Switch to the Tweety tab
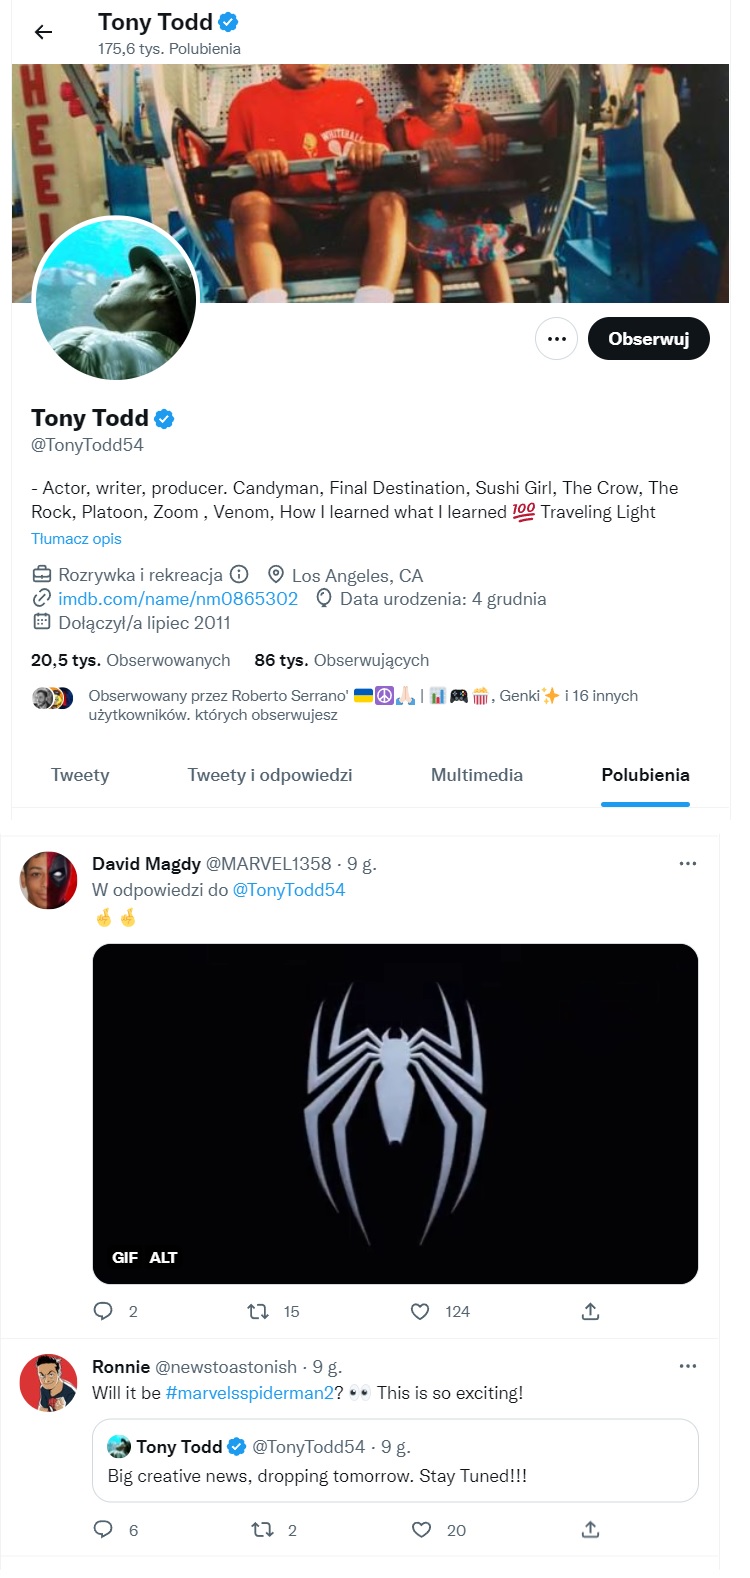Image resolution: width=750 pixels, height=1578 pixels. tap(80, 775)
